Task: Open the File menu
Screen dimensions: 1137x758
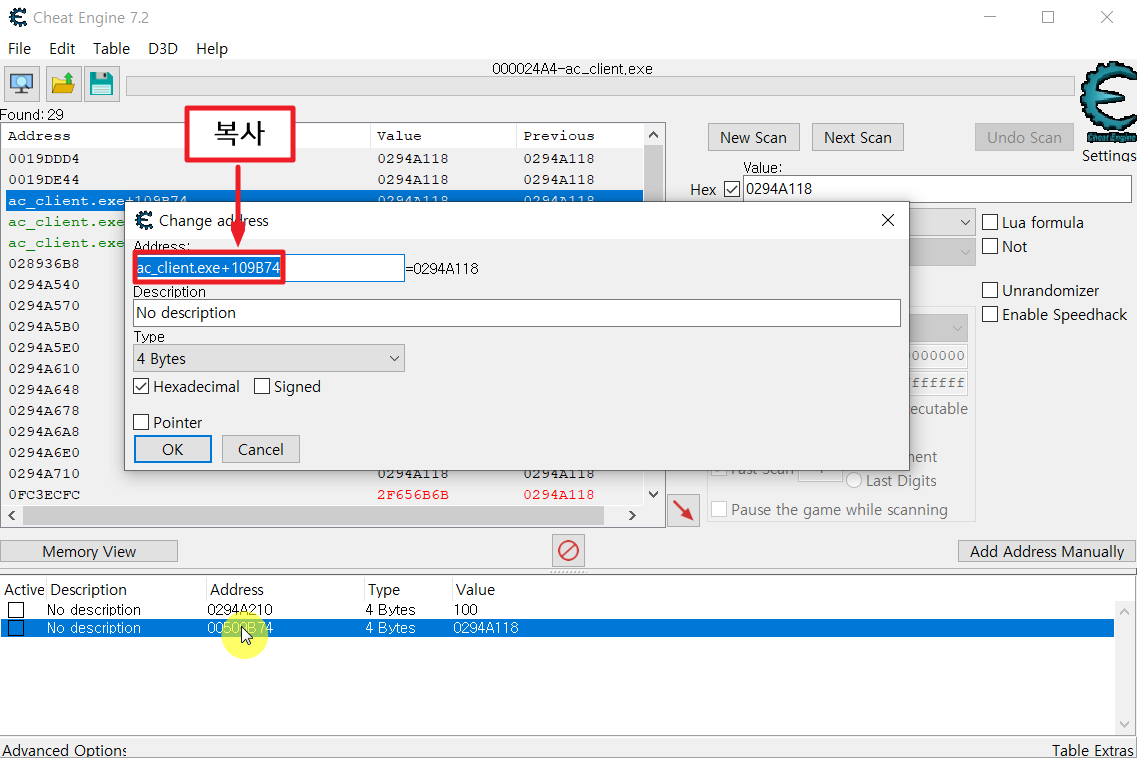Action: pyautogui.click(x=20, y=49)
